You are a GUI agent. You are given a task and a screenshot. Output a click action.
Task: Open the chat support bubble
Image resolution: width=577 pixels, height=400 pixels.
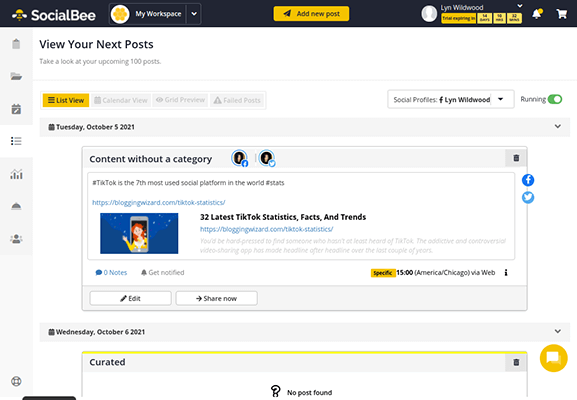point(553,358)
